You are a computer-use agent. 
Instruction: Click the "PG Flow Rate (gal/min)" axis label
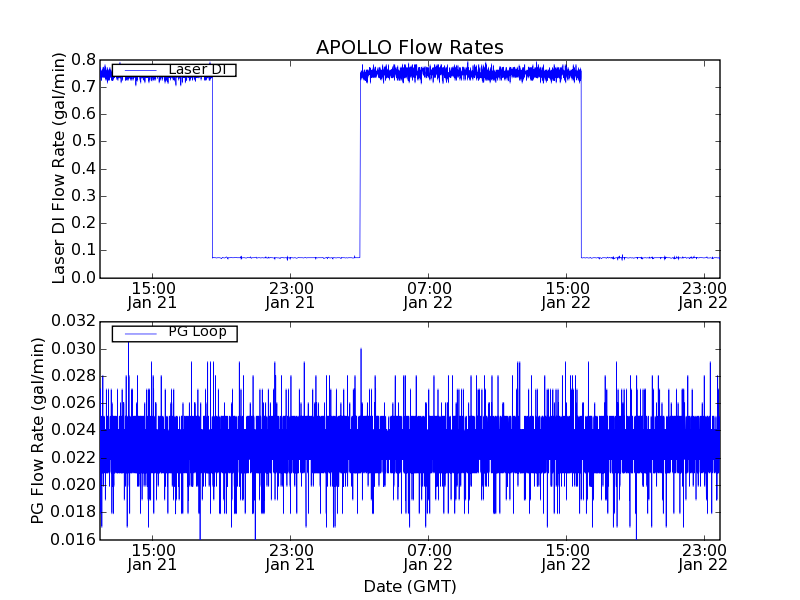(x=38, y=430)
